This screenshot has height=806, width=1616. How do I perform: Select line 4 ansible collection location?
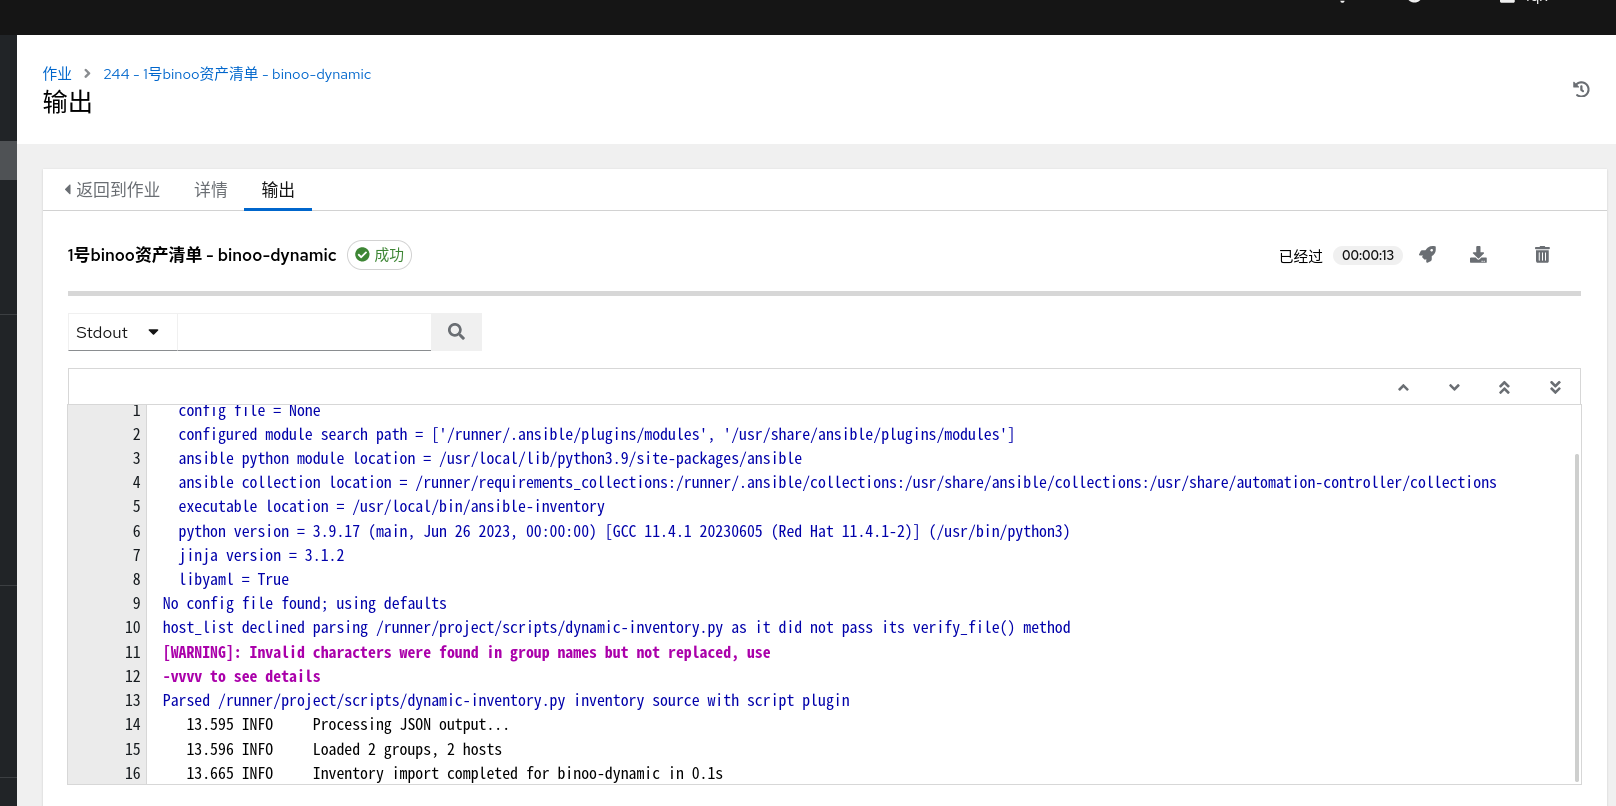tap(837, 483)
